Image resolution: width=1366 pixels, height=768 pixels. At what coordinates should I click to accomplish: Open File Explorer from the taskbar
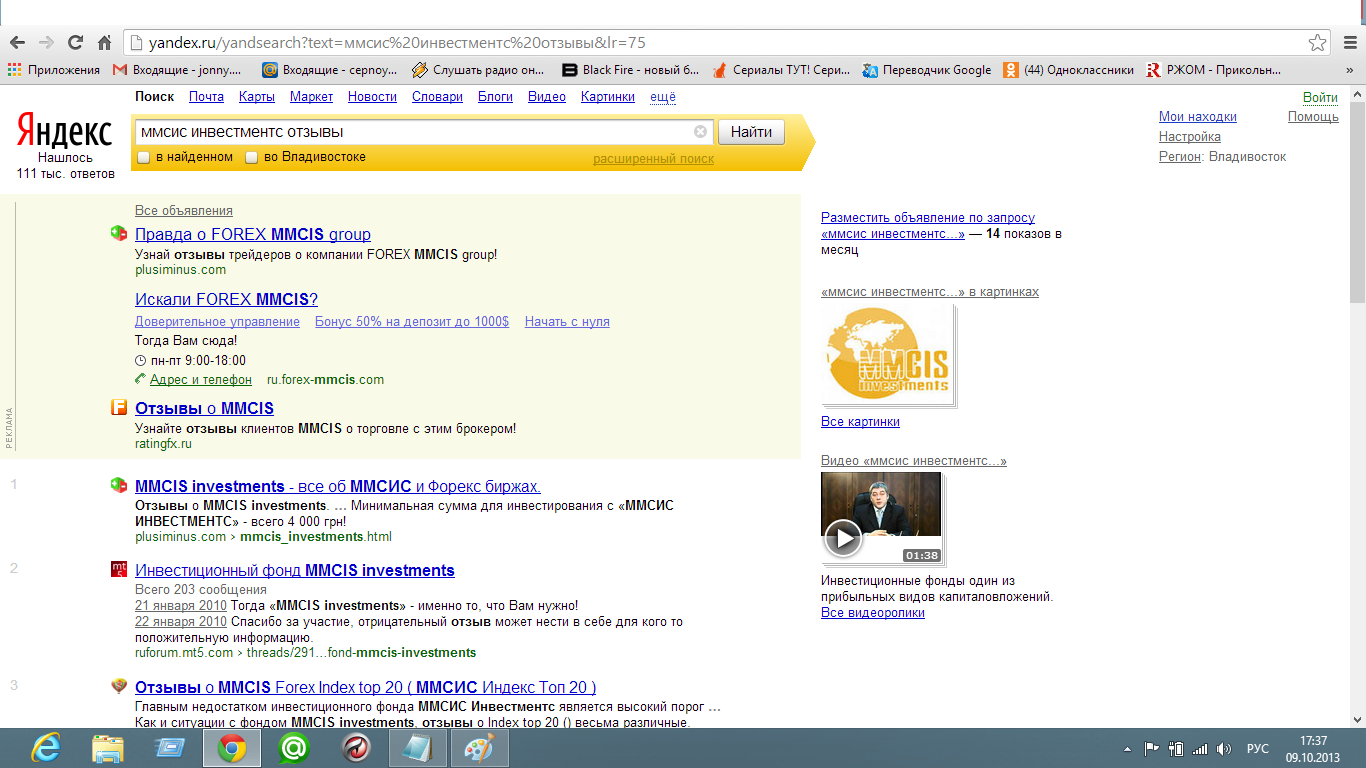point(107,748)
